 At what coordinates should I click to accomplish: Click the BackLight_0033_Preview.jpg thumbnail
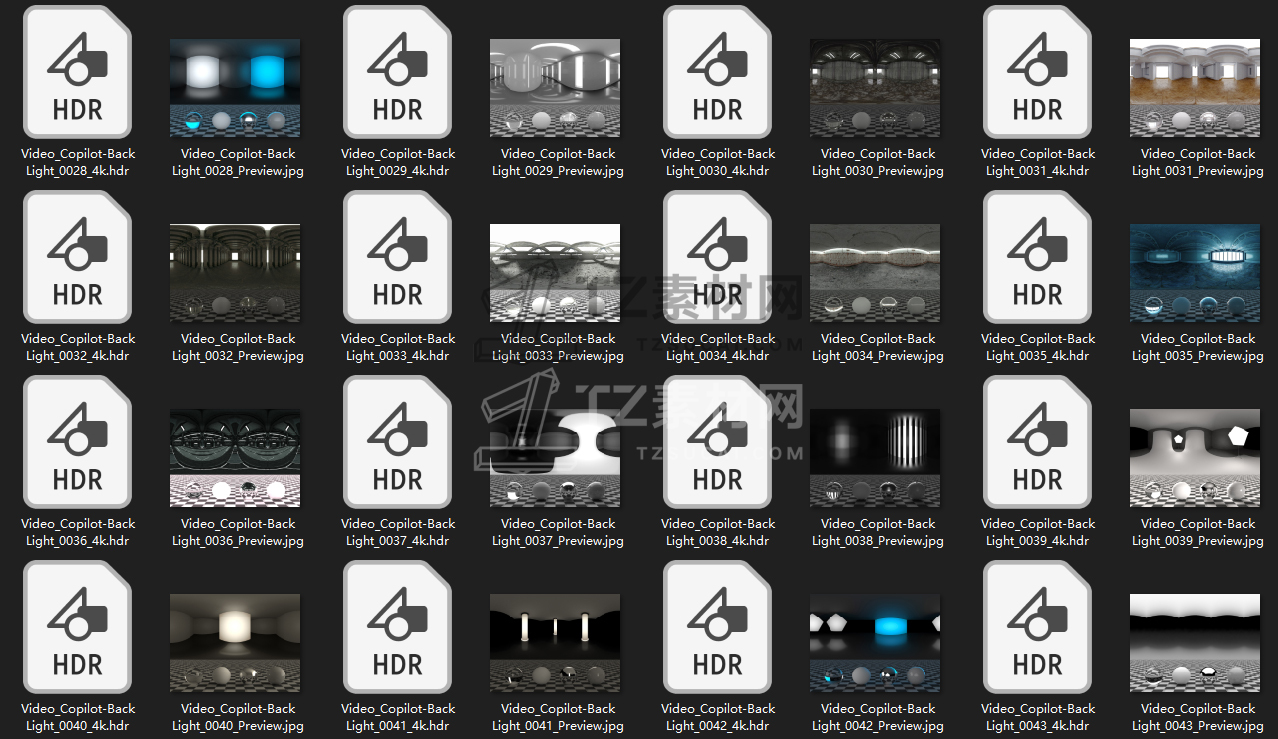click(x=555, y=273)
